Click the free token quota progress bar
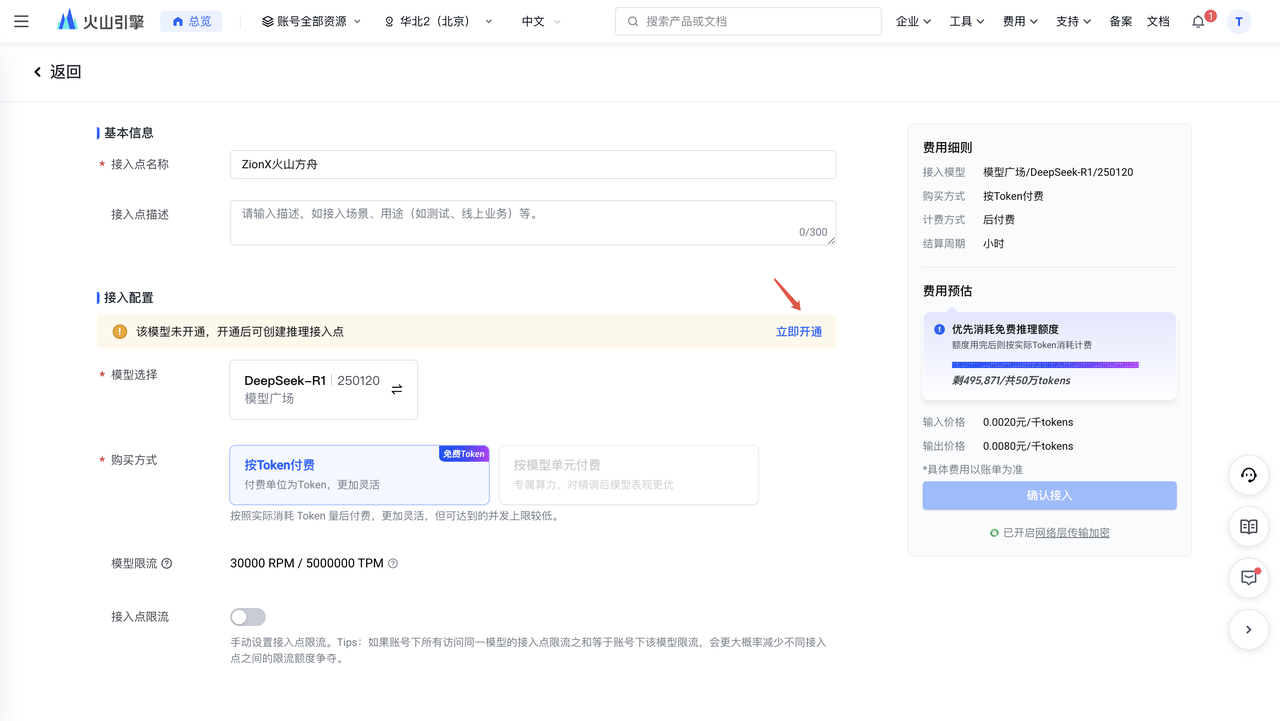The width and height of the screenshot is (1280, 721). coord(1045,365)
